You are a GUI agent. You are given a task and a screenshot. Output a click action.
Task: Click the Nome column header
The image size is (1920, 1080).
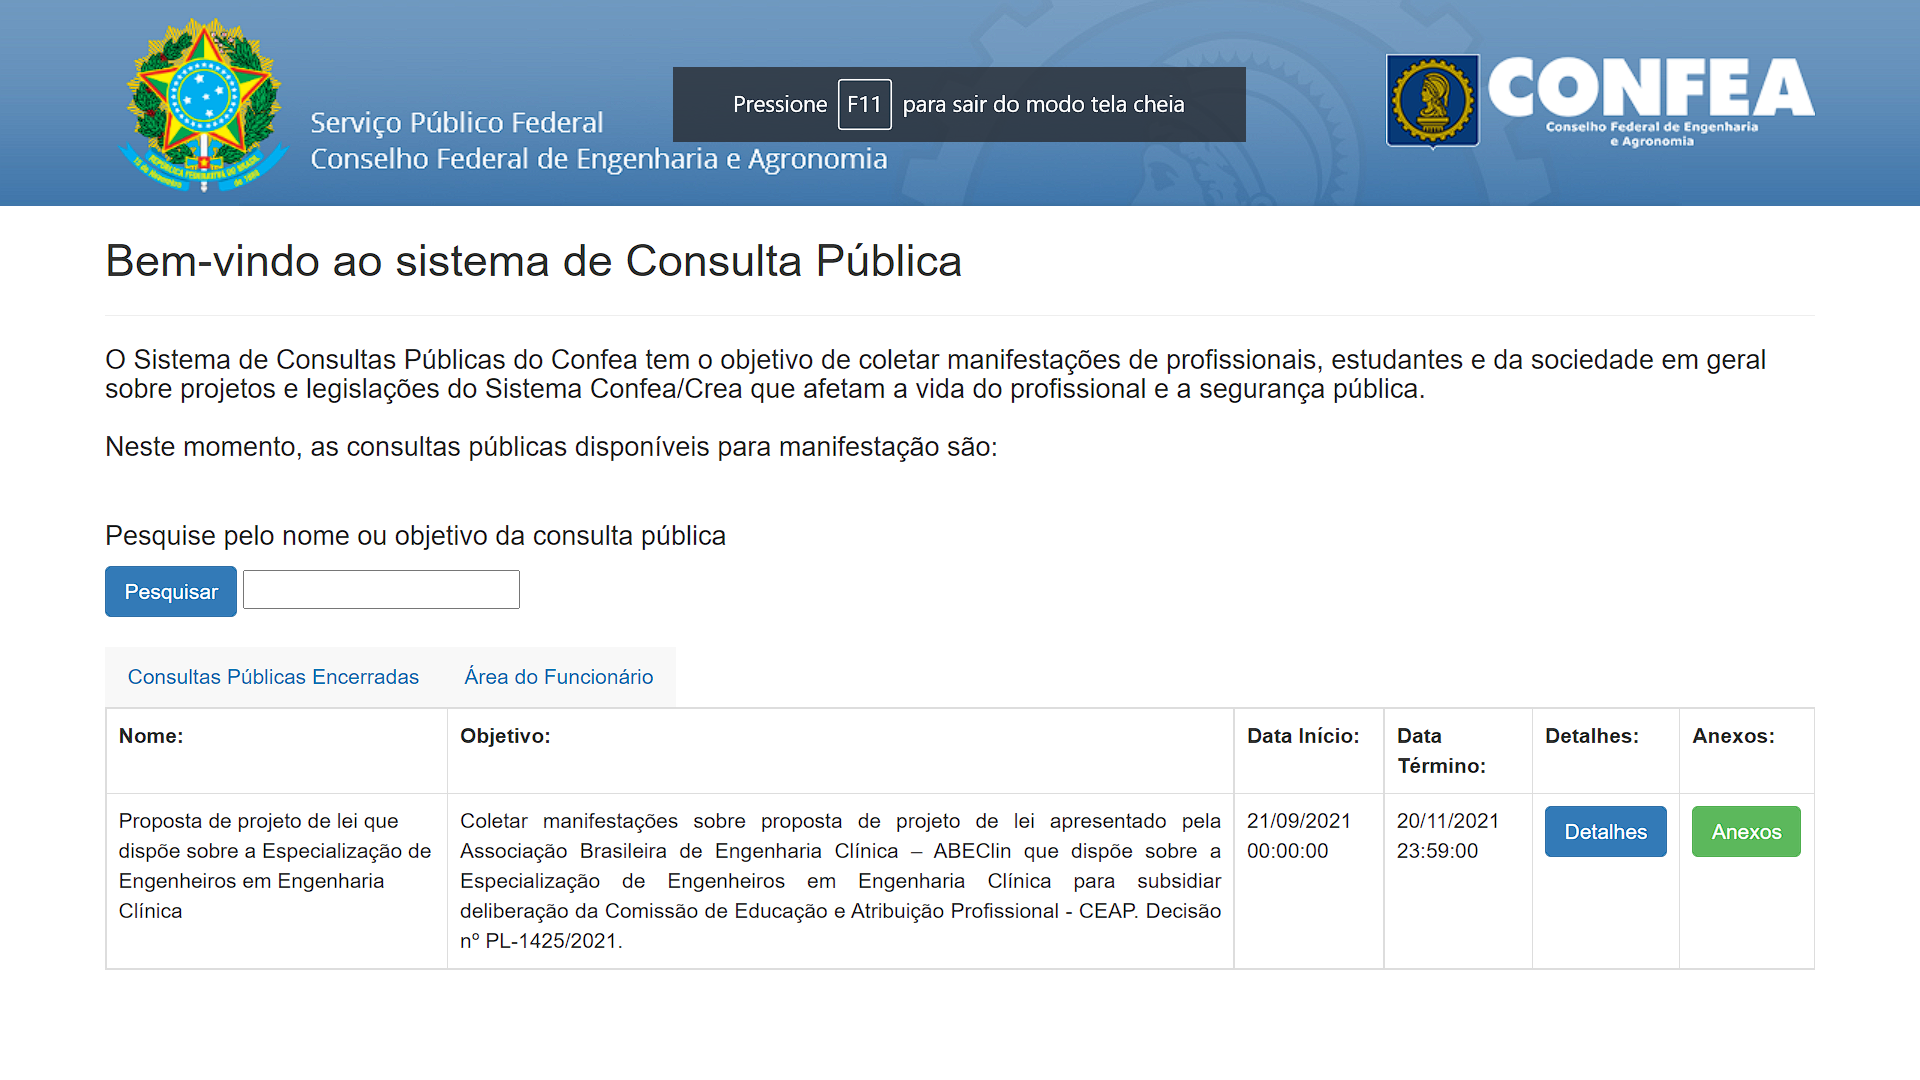[151, 736]
